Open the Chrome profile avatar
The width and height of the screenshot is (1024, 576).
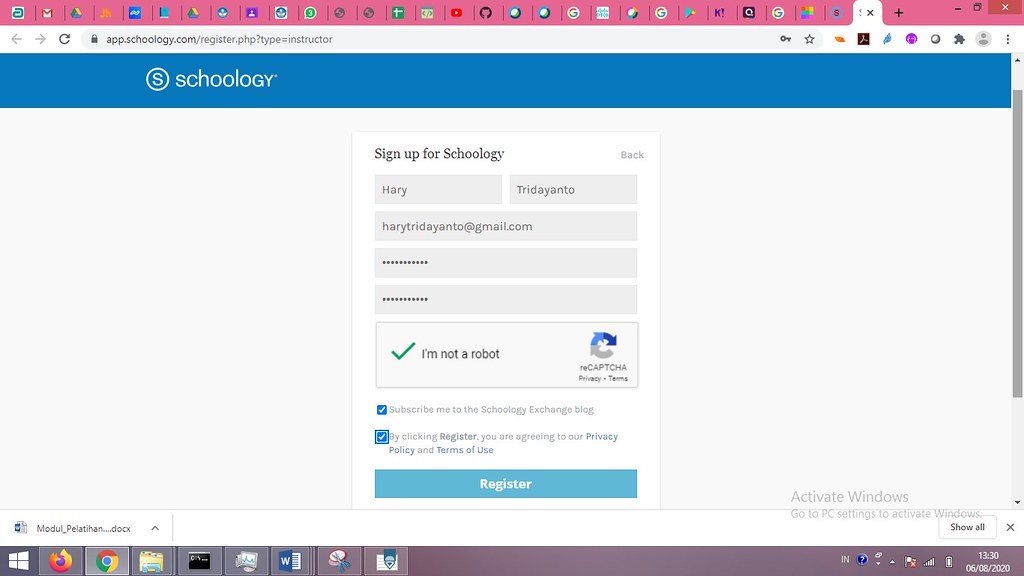tap(984, 39)
